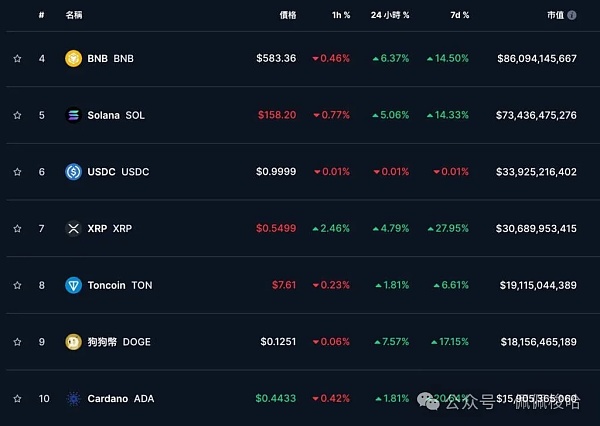Click the USDC coin logo icon
The width and height of the screenshot is (600, 426).
point(72,172)
